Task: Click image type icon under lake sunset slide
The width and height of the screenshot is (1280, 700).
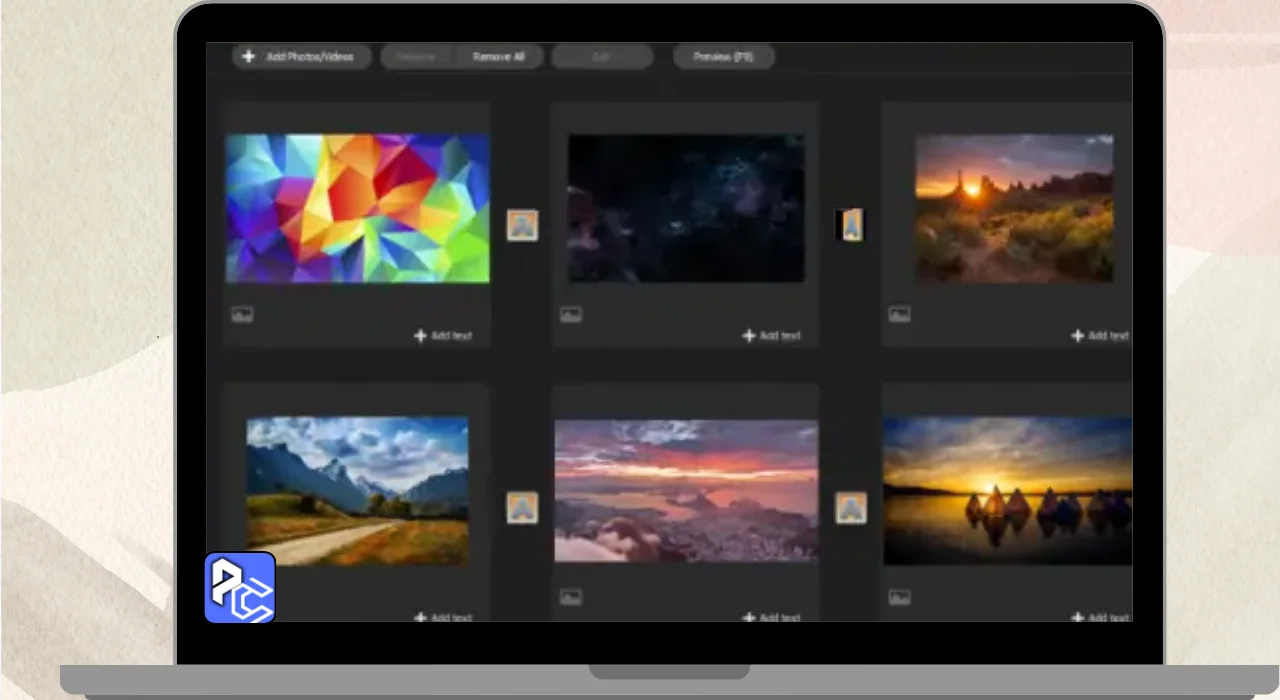Action: tap(899, 598)
